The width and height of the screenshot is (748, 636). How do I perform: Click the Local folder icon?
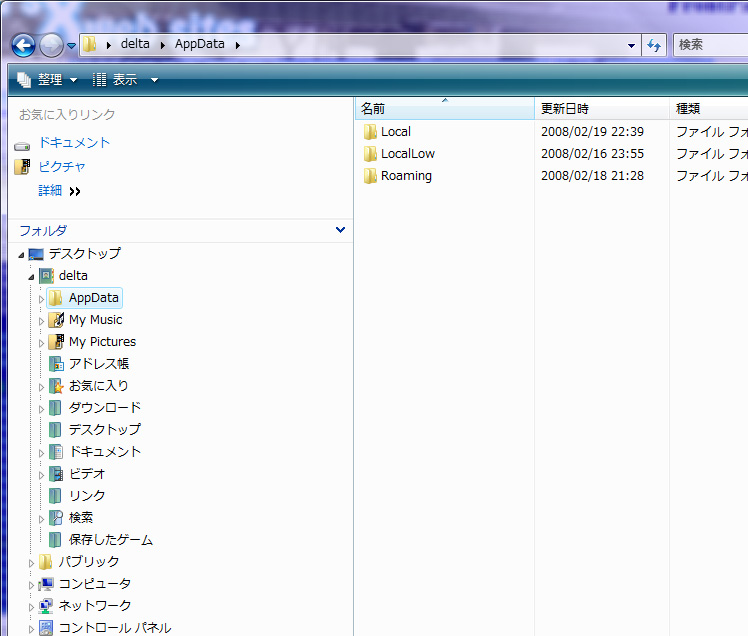pos(370,132)
